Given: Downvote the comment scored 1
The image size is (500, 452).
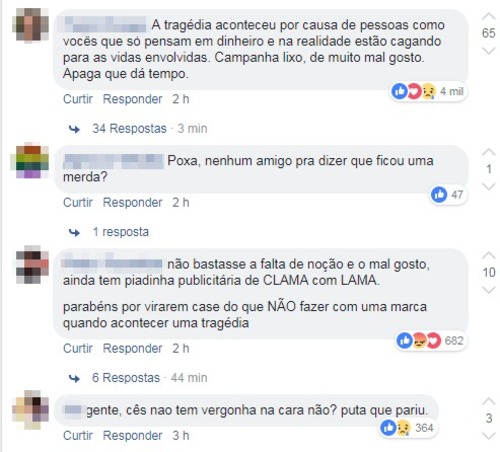Looking at the screenshot, I should coord(489,186).
